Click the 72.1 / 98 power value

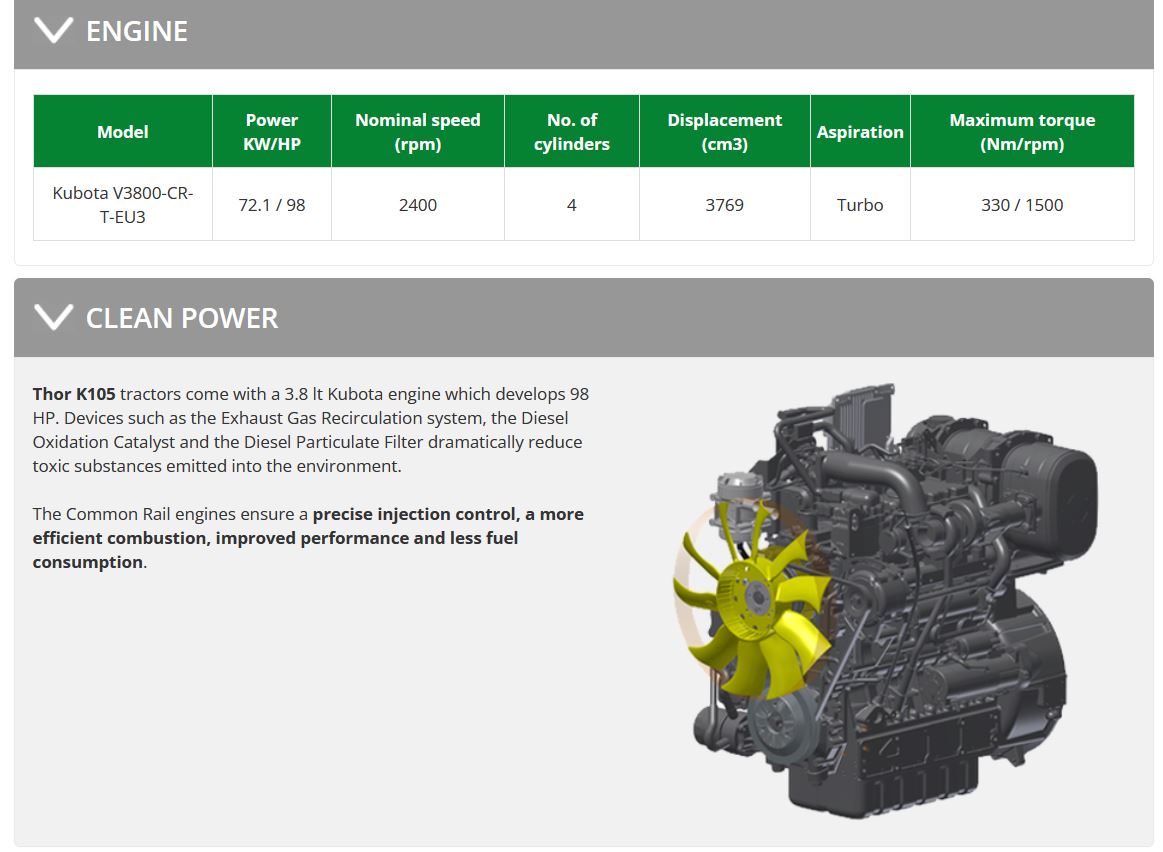pos(272,205)
